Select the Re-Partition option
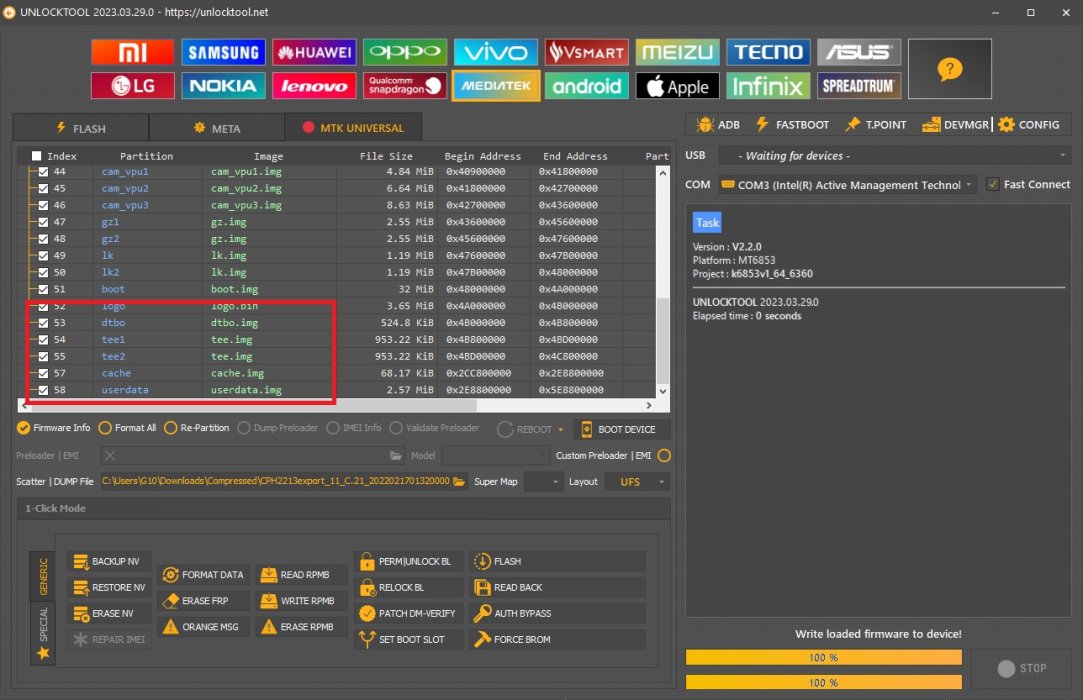This screenshot has width=1083, height=700. point(196,428)
